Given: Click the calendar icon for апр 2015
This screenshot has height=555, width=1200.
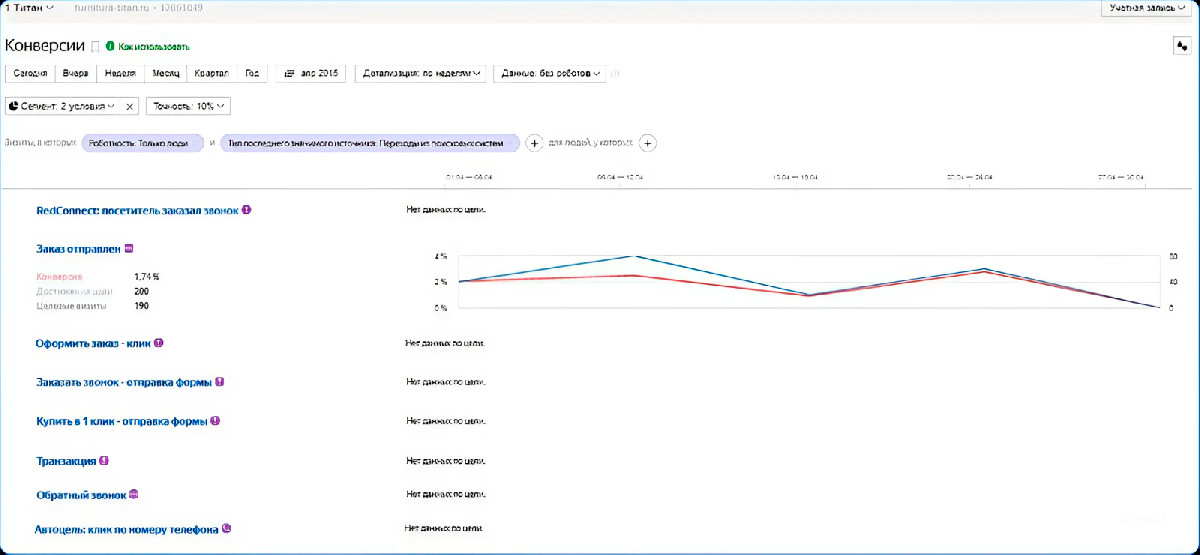Looking at the screenshot, I should pos(290,73).
